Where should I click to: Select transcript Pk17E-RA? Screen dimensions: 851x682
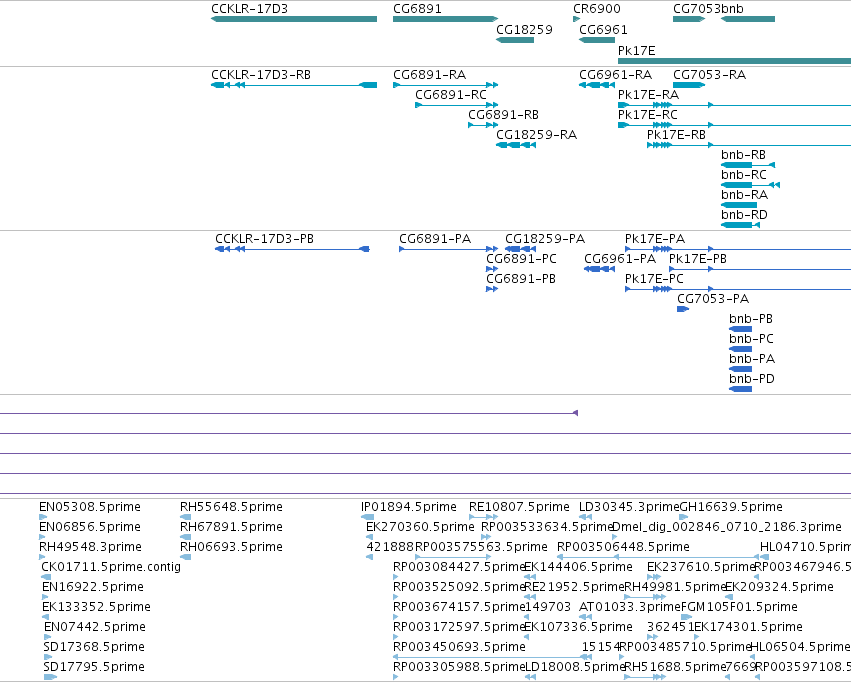click(x=734, y=105)
